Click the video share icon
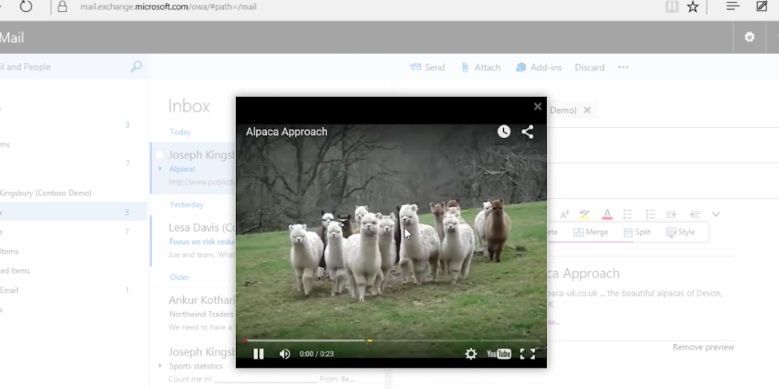The height and width of the screenshot is (389, 779). pyautogui.click(x=527, y=132)
